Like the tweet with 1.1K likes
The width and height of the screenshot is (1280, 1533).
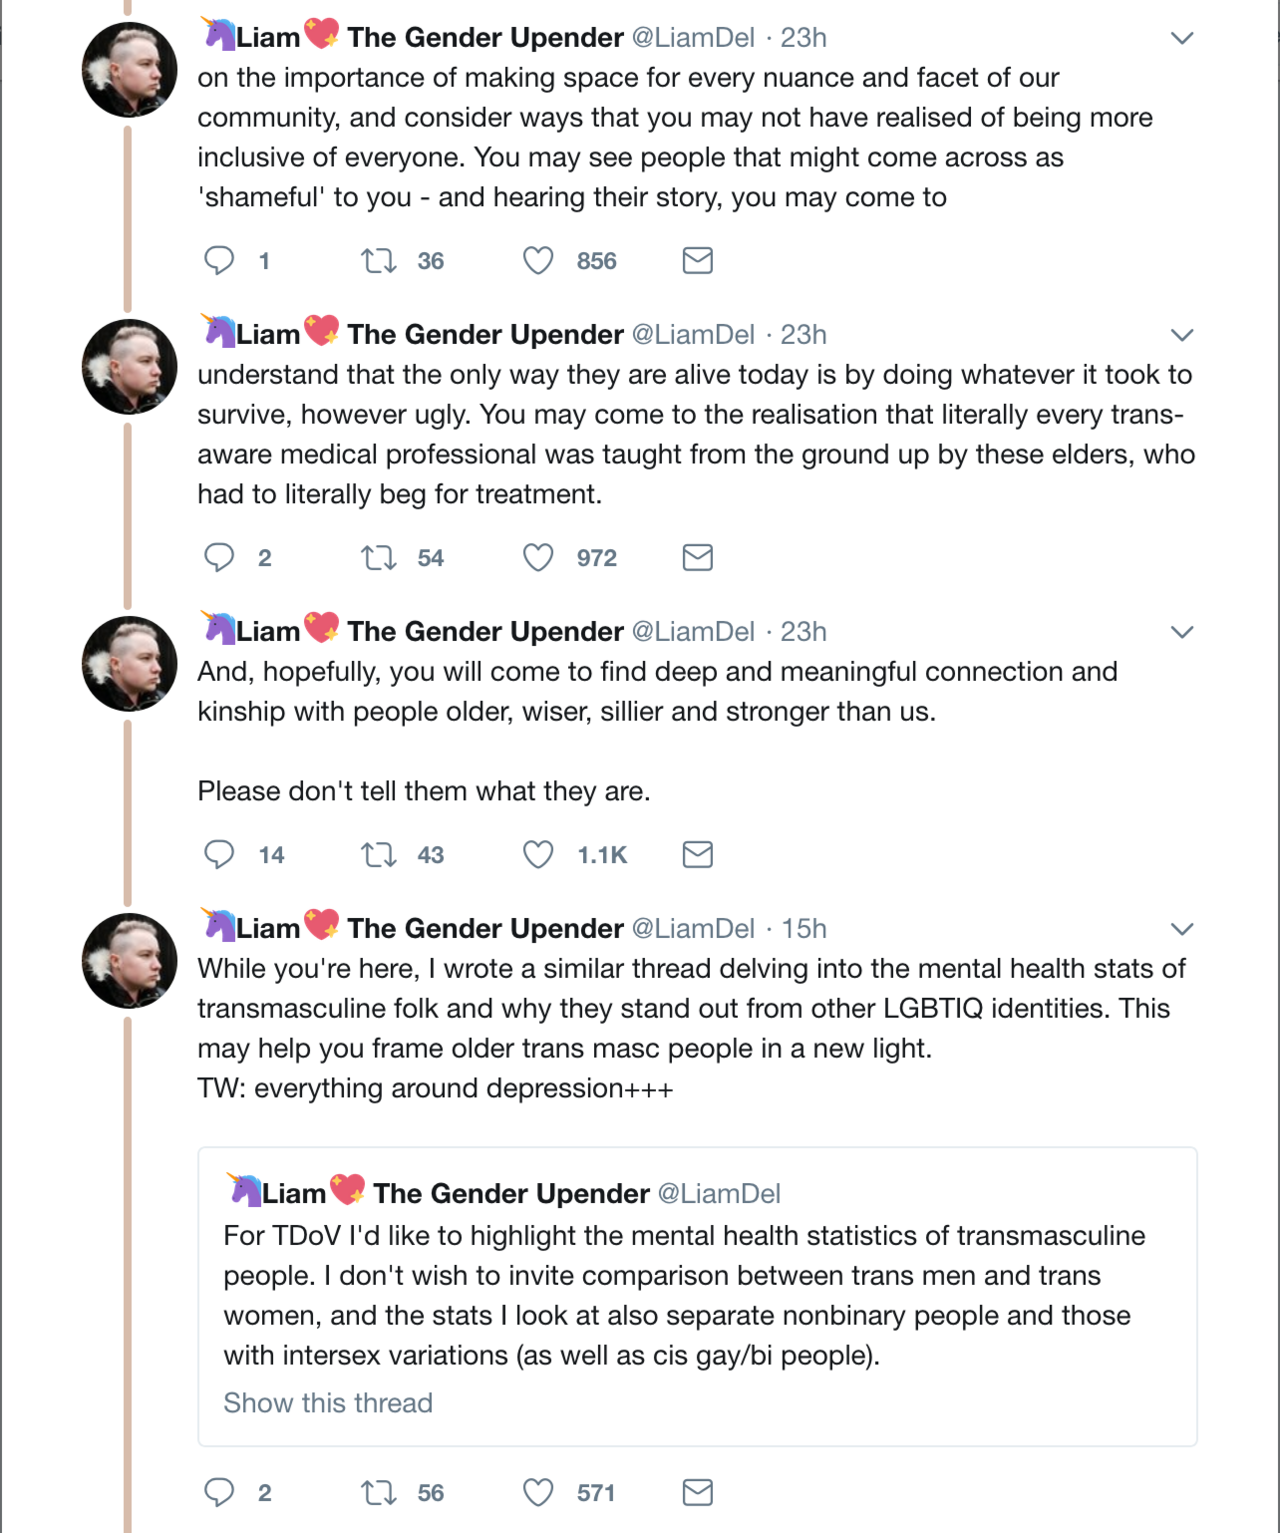538,855
